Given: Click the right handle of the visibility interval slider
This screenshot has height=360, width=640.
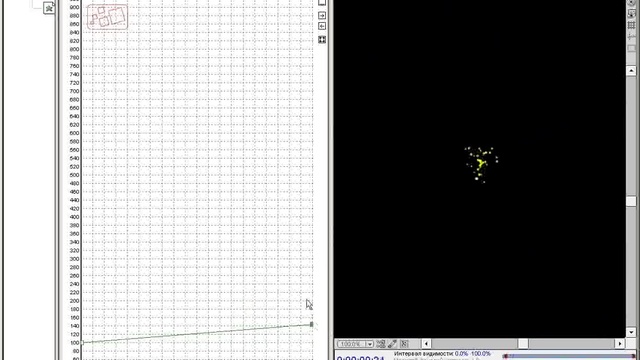Looking at the screenshot, I should point(633,356).
